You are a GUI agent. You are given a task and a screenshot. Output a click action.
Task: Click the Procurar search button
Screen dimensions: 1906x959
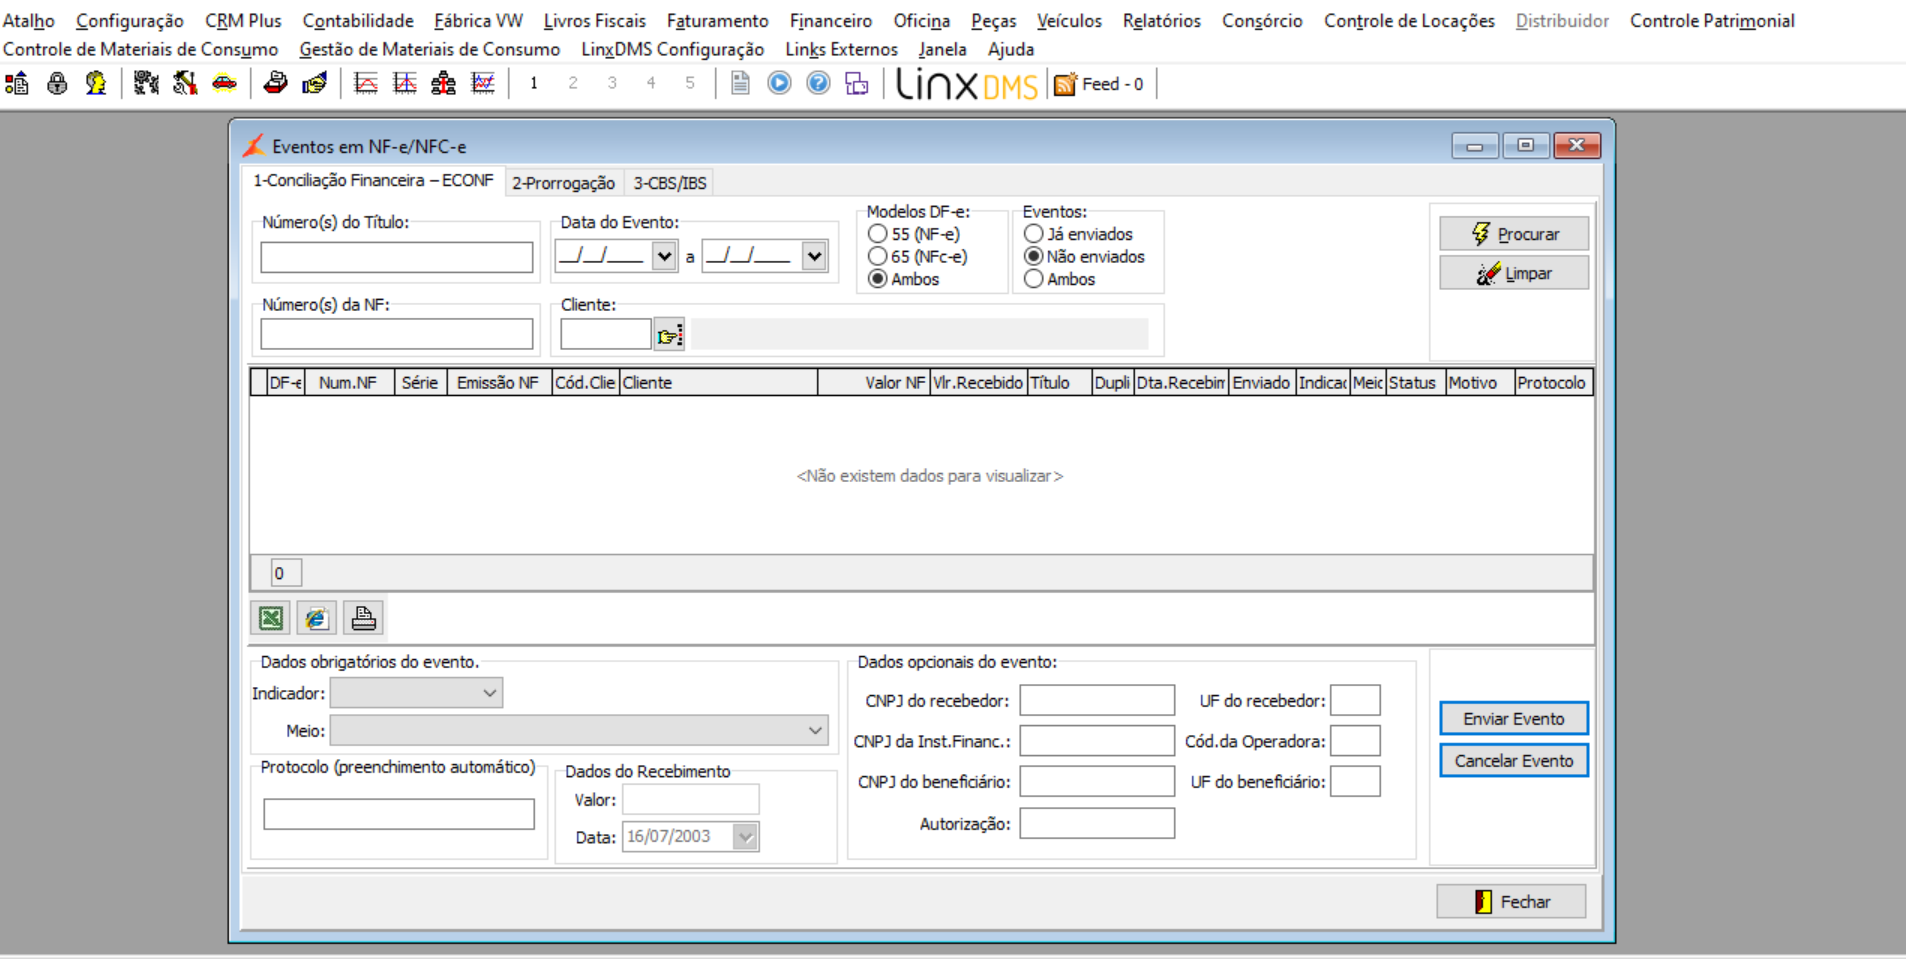click(x=1514, y=234)
